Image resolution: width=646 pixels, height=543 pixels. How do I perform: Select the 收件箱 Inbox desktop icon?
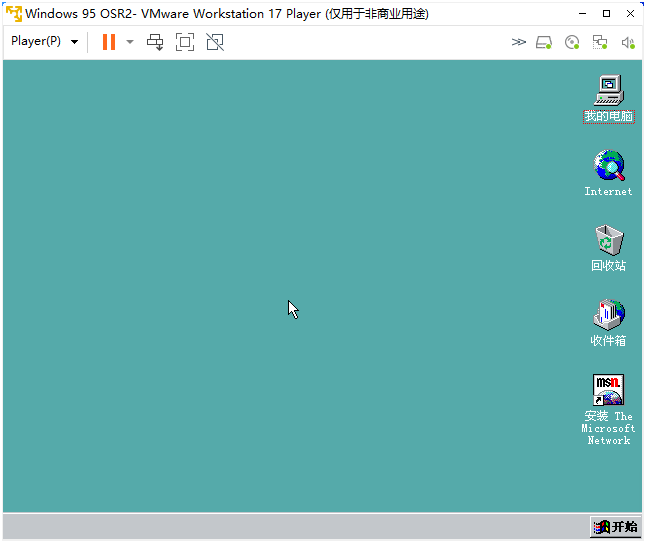click(x=608, y=315)
